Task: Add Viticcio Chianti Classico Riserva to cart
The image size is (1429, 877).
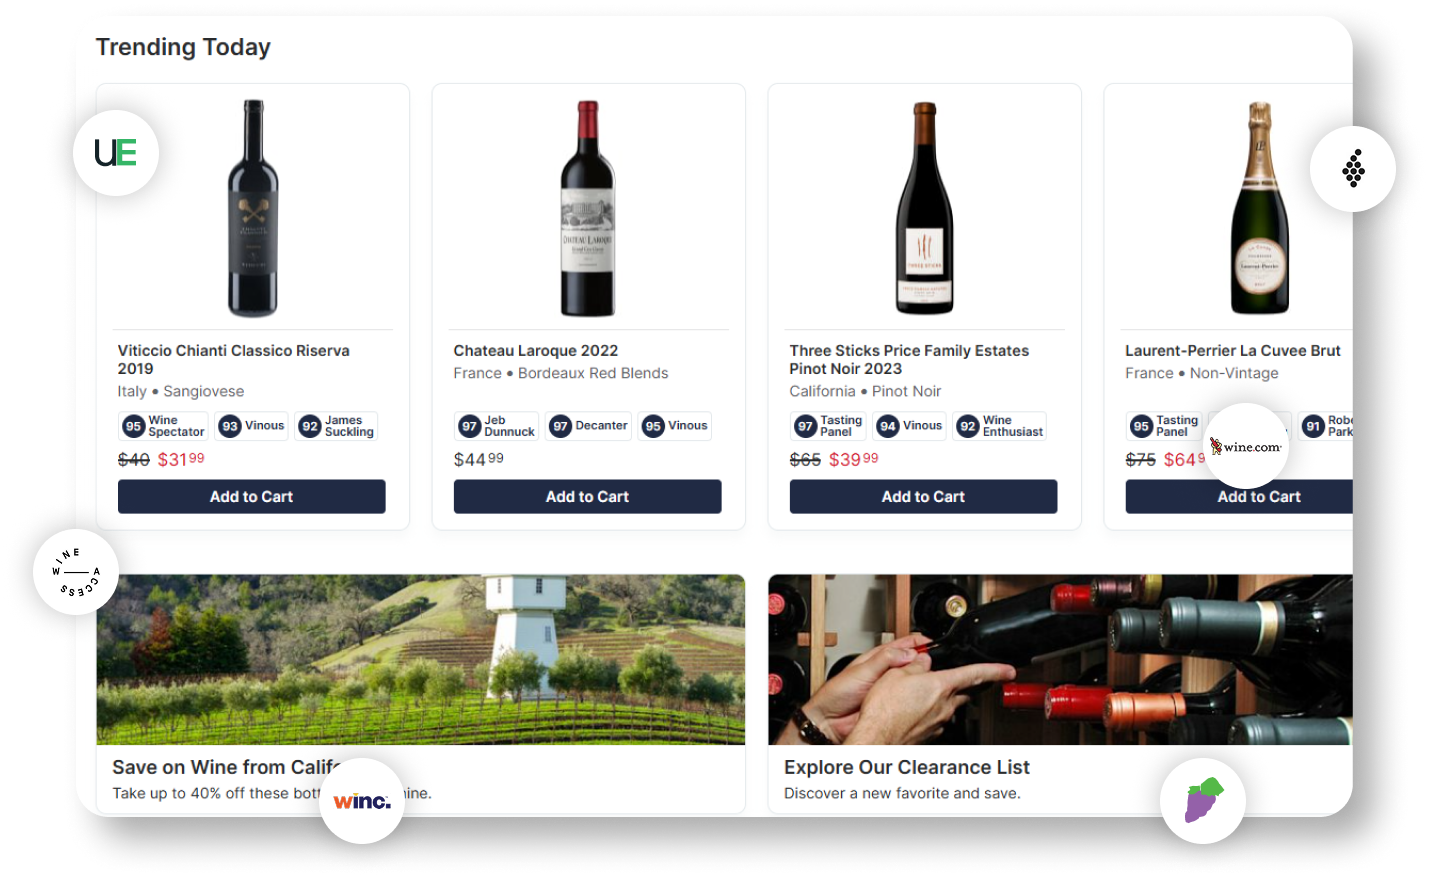Action: click(252, 497)
